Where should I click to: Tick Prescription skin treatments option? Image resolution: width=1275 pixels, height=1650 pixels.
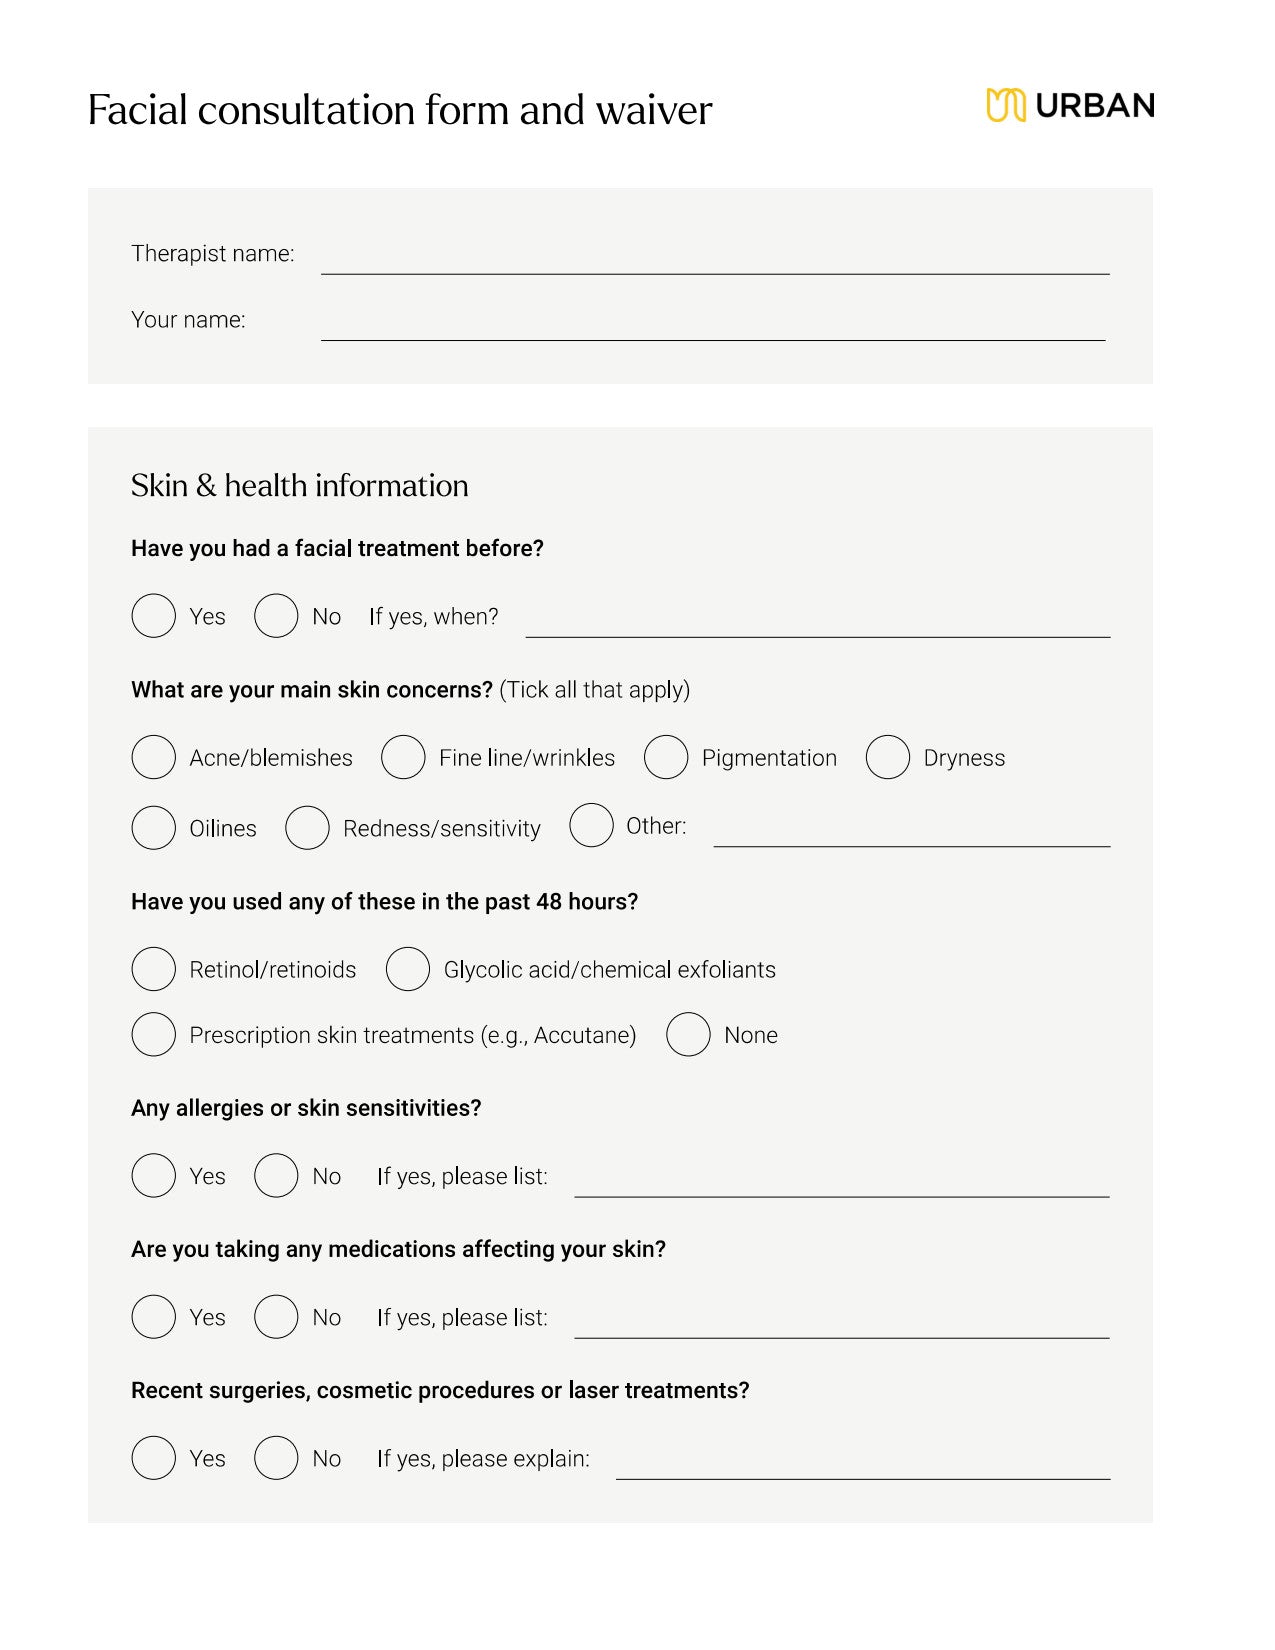click(154, 1035)
